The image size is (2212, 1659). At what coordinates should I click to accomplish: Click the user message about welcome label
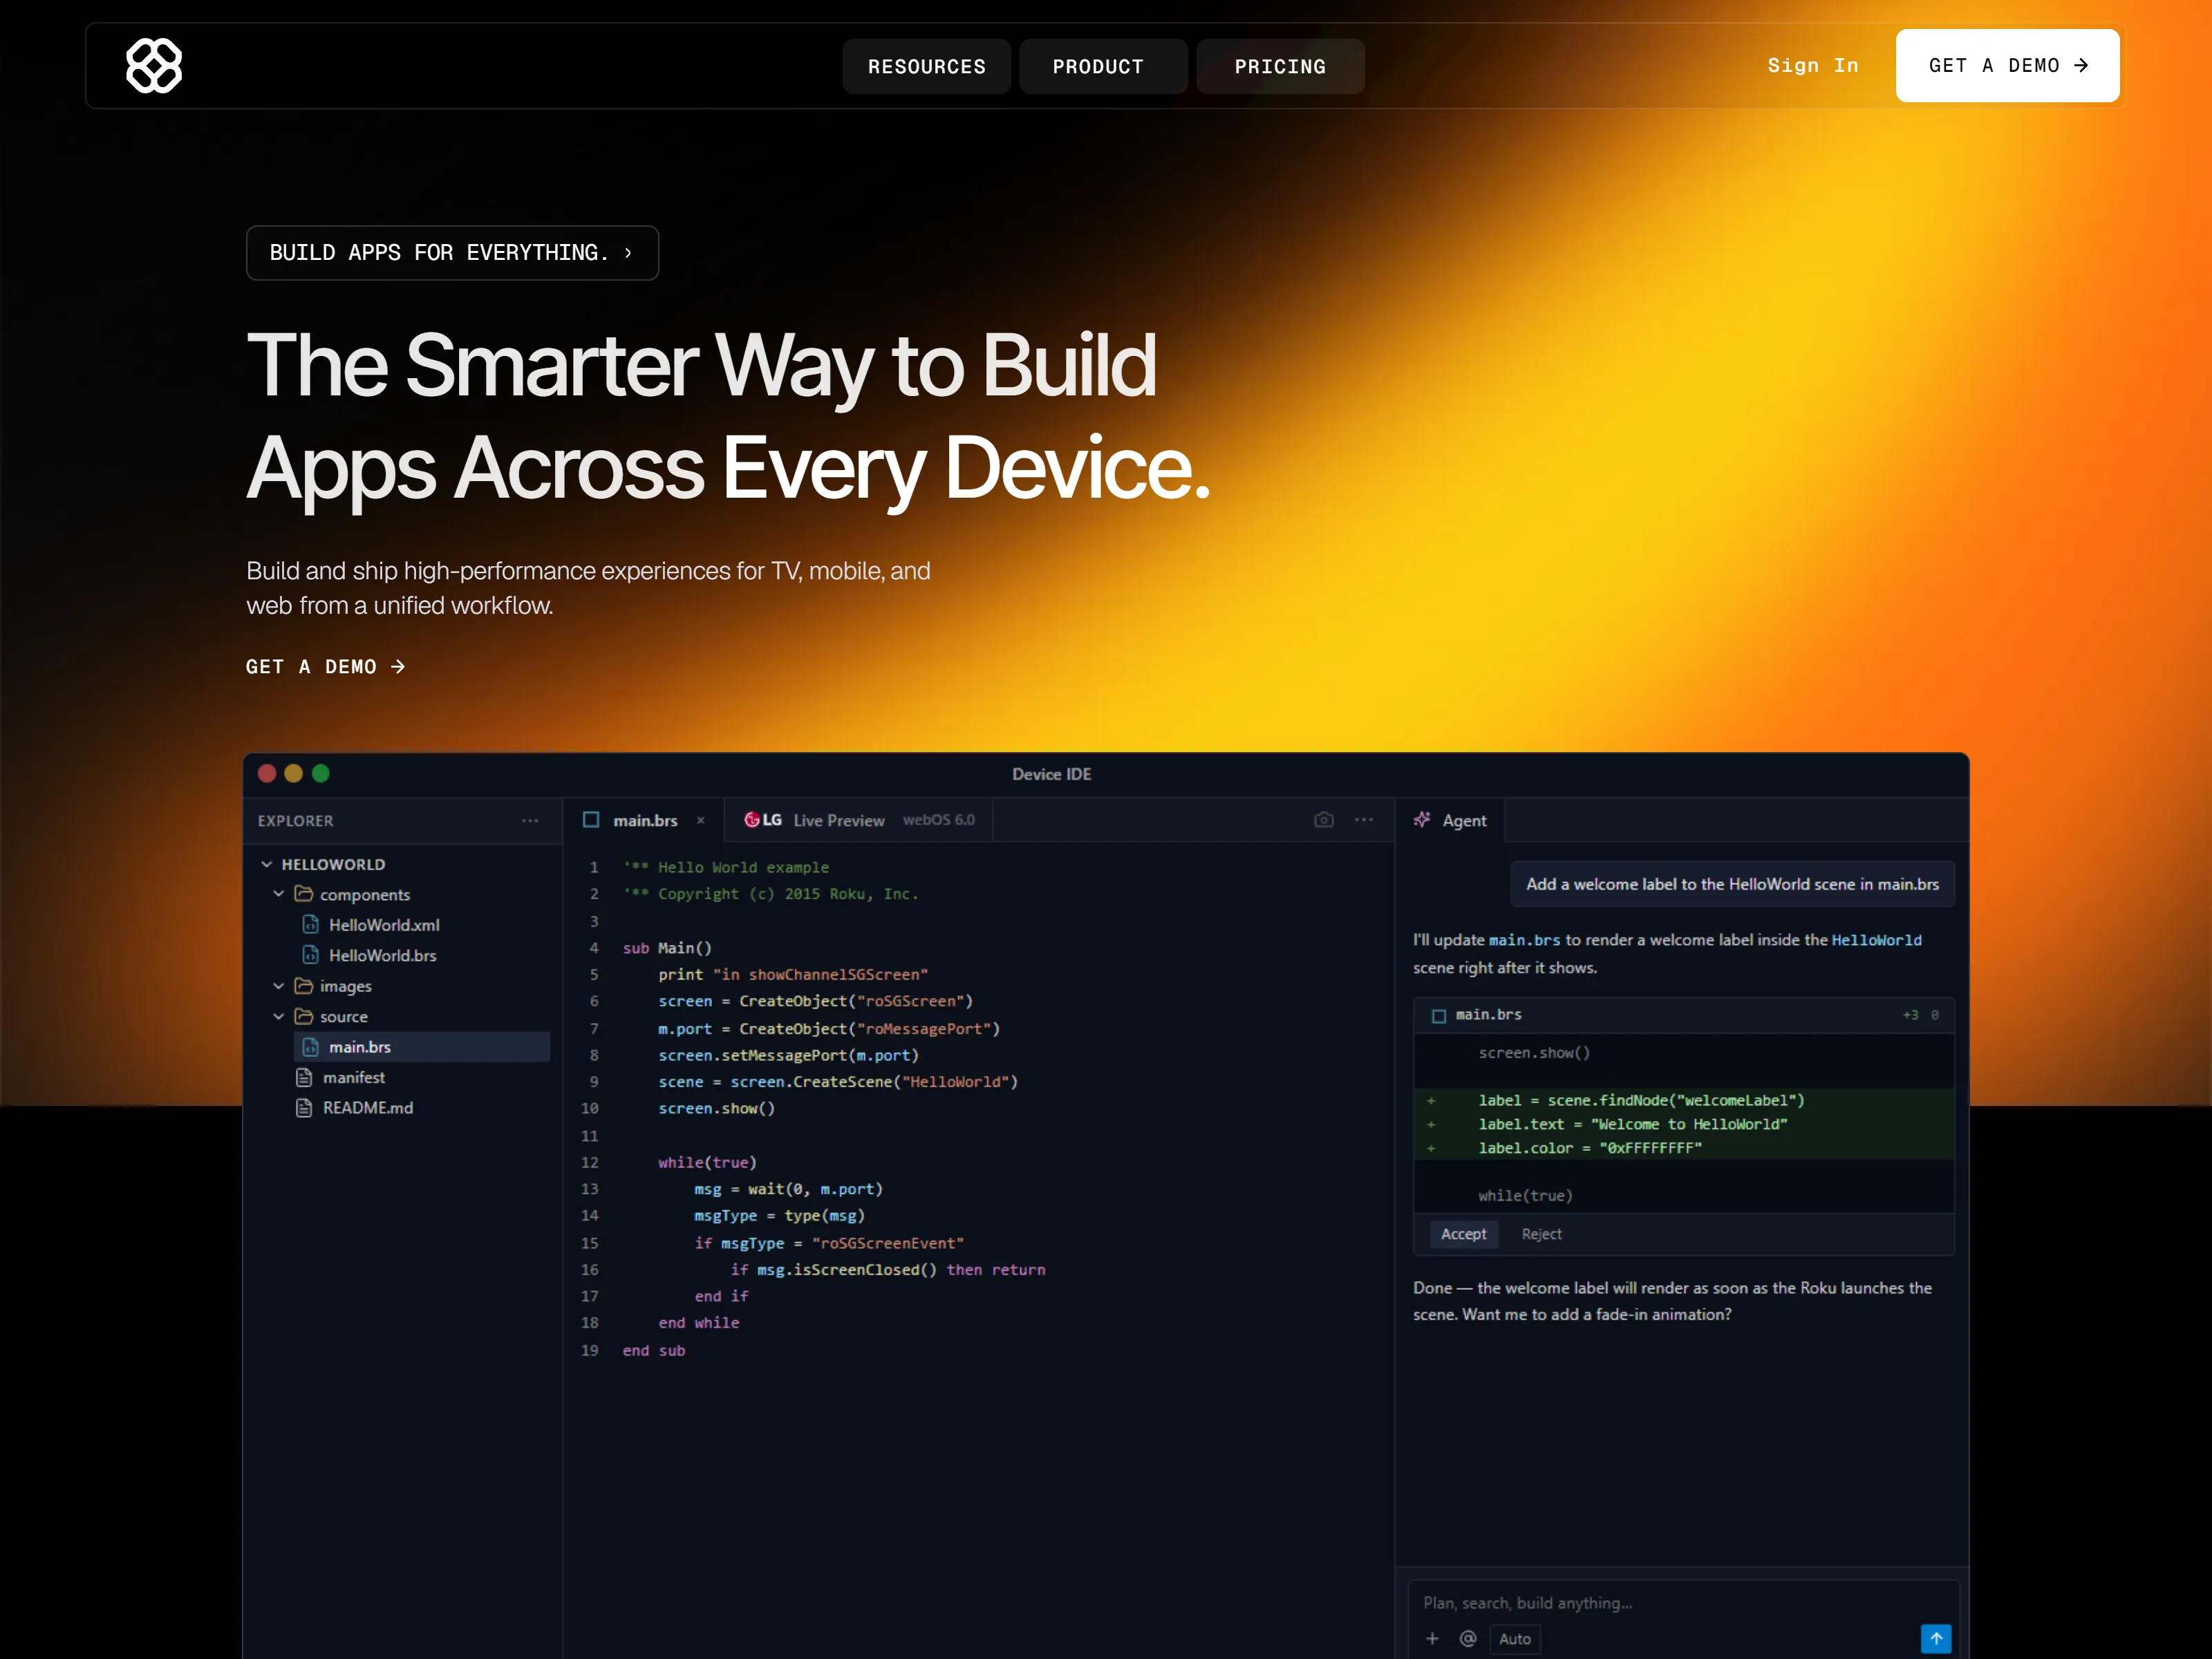[1732, 884]
